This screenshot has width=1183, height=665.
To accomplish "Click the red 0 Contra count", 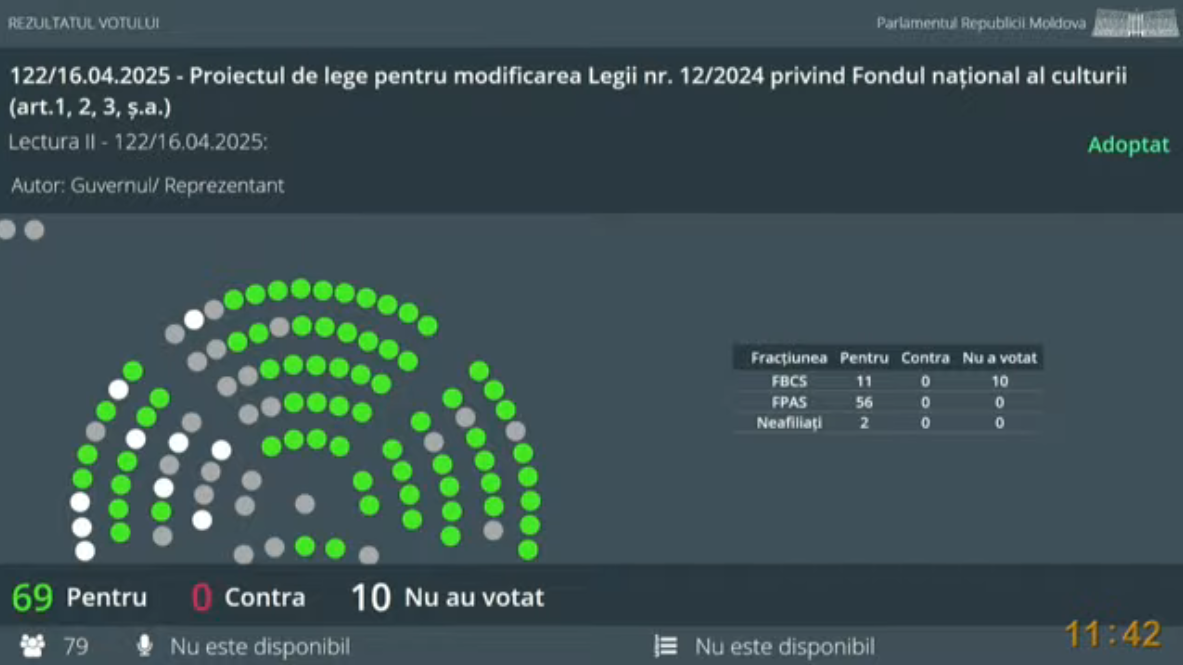I will pyautogui.click(x=202, y=598).
